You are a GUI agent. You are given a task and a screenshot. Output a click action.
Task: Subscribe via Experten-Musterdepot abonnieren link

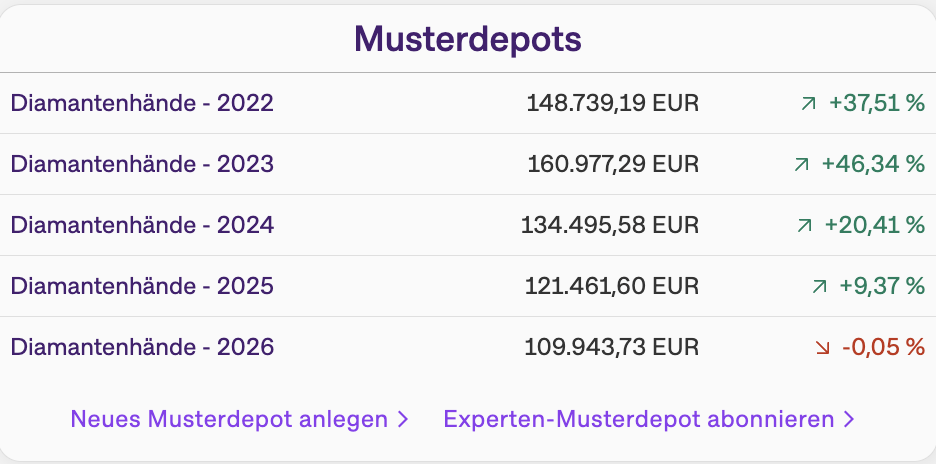639,419
